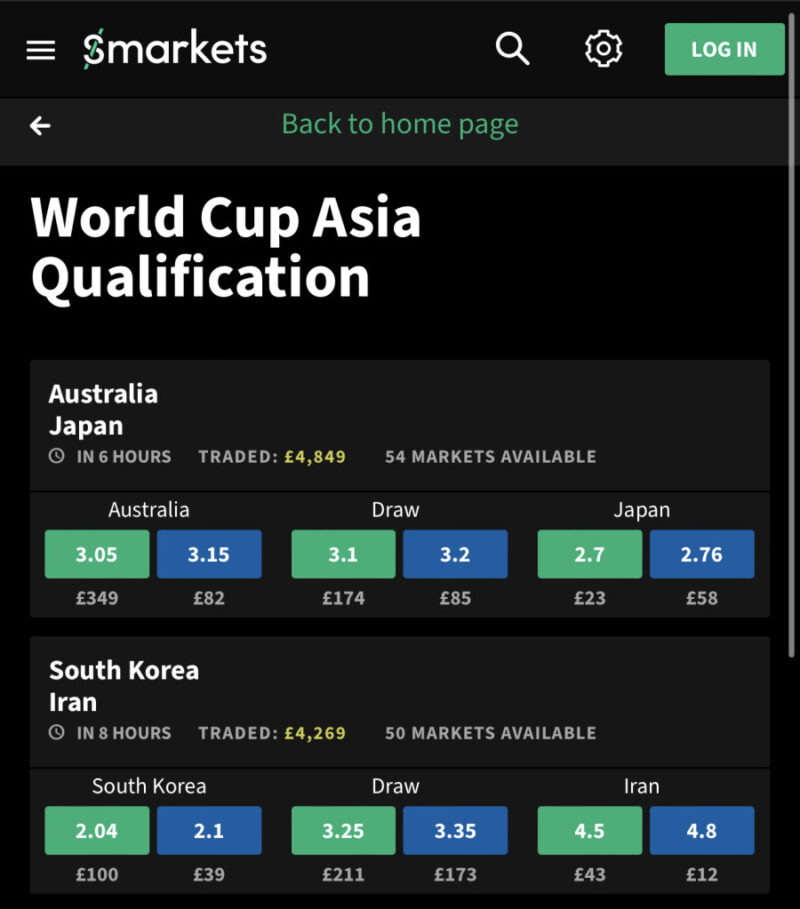Back Australia at odds 3.05

pyautogui.click(x=97, y=554)
